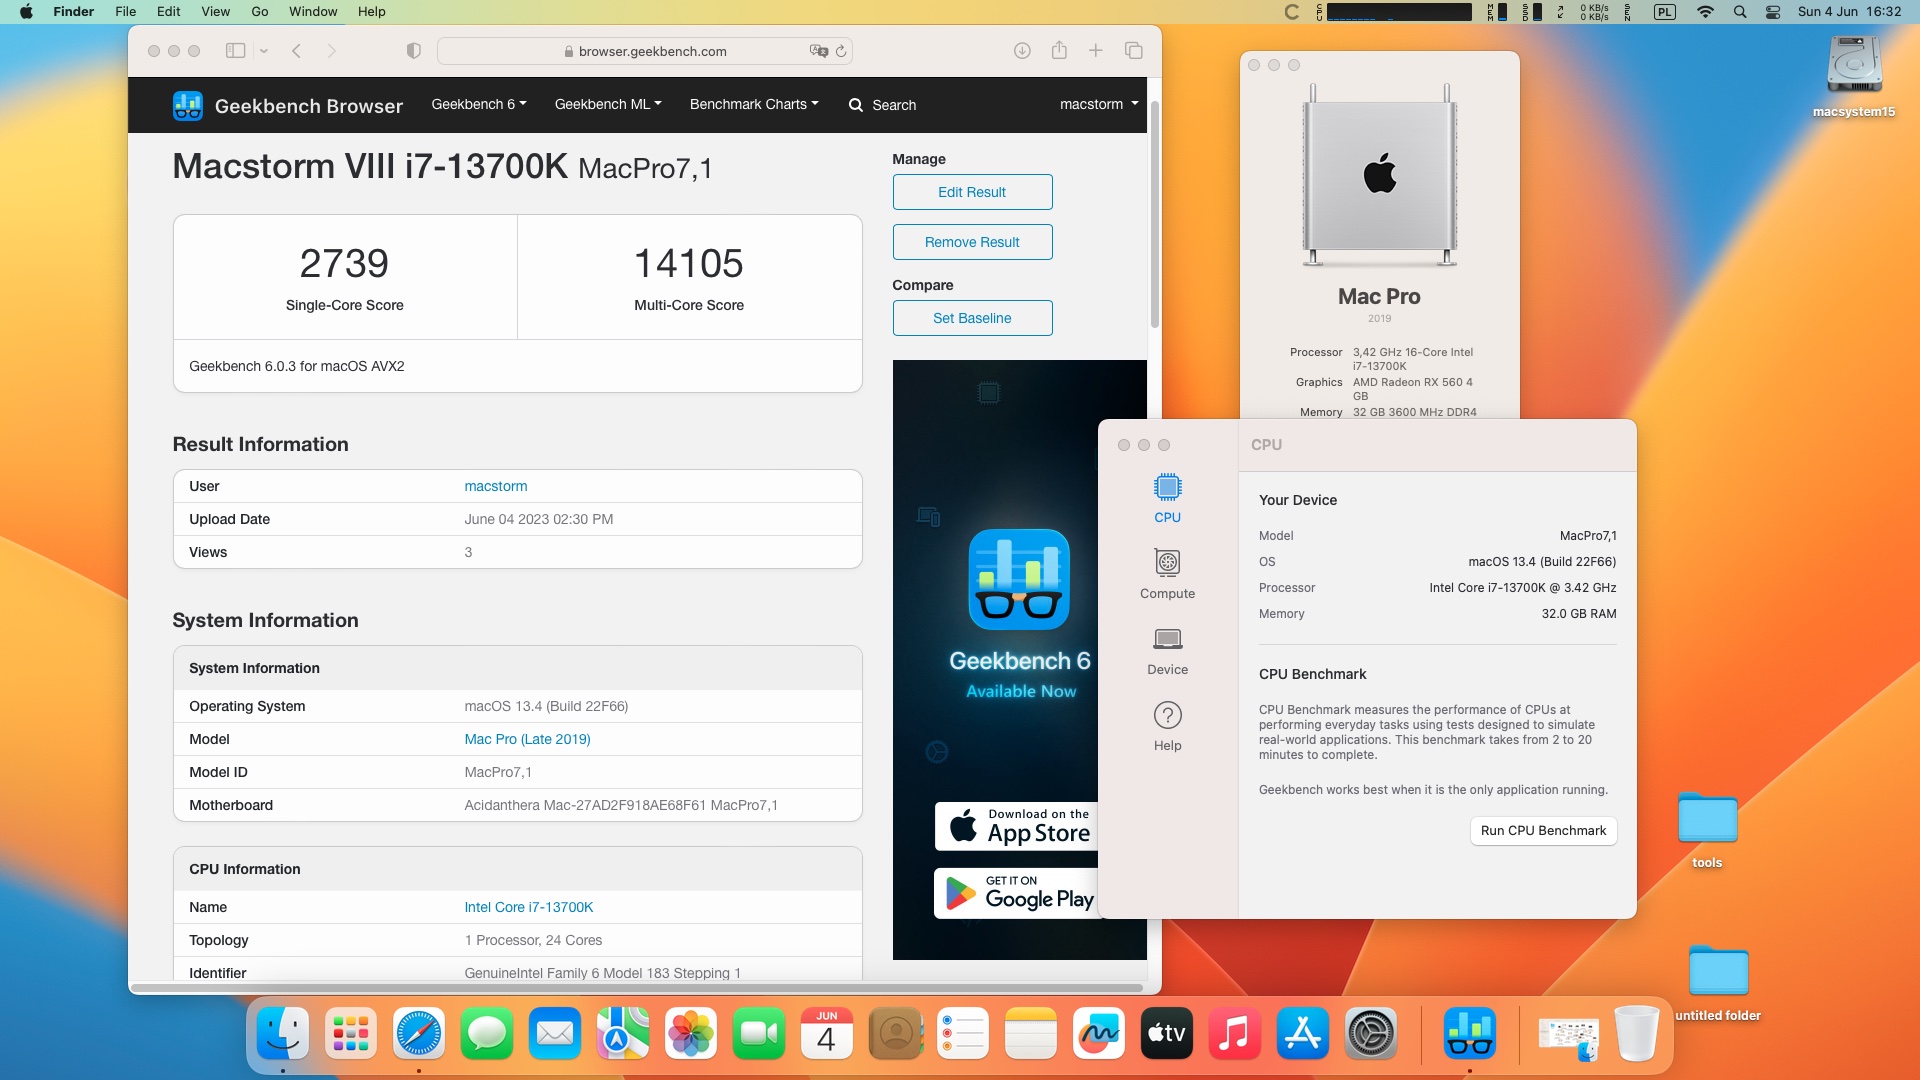Open Control Center in menu bar
The image size is (1920, 1080).
[x=1773, y=12]
